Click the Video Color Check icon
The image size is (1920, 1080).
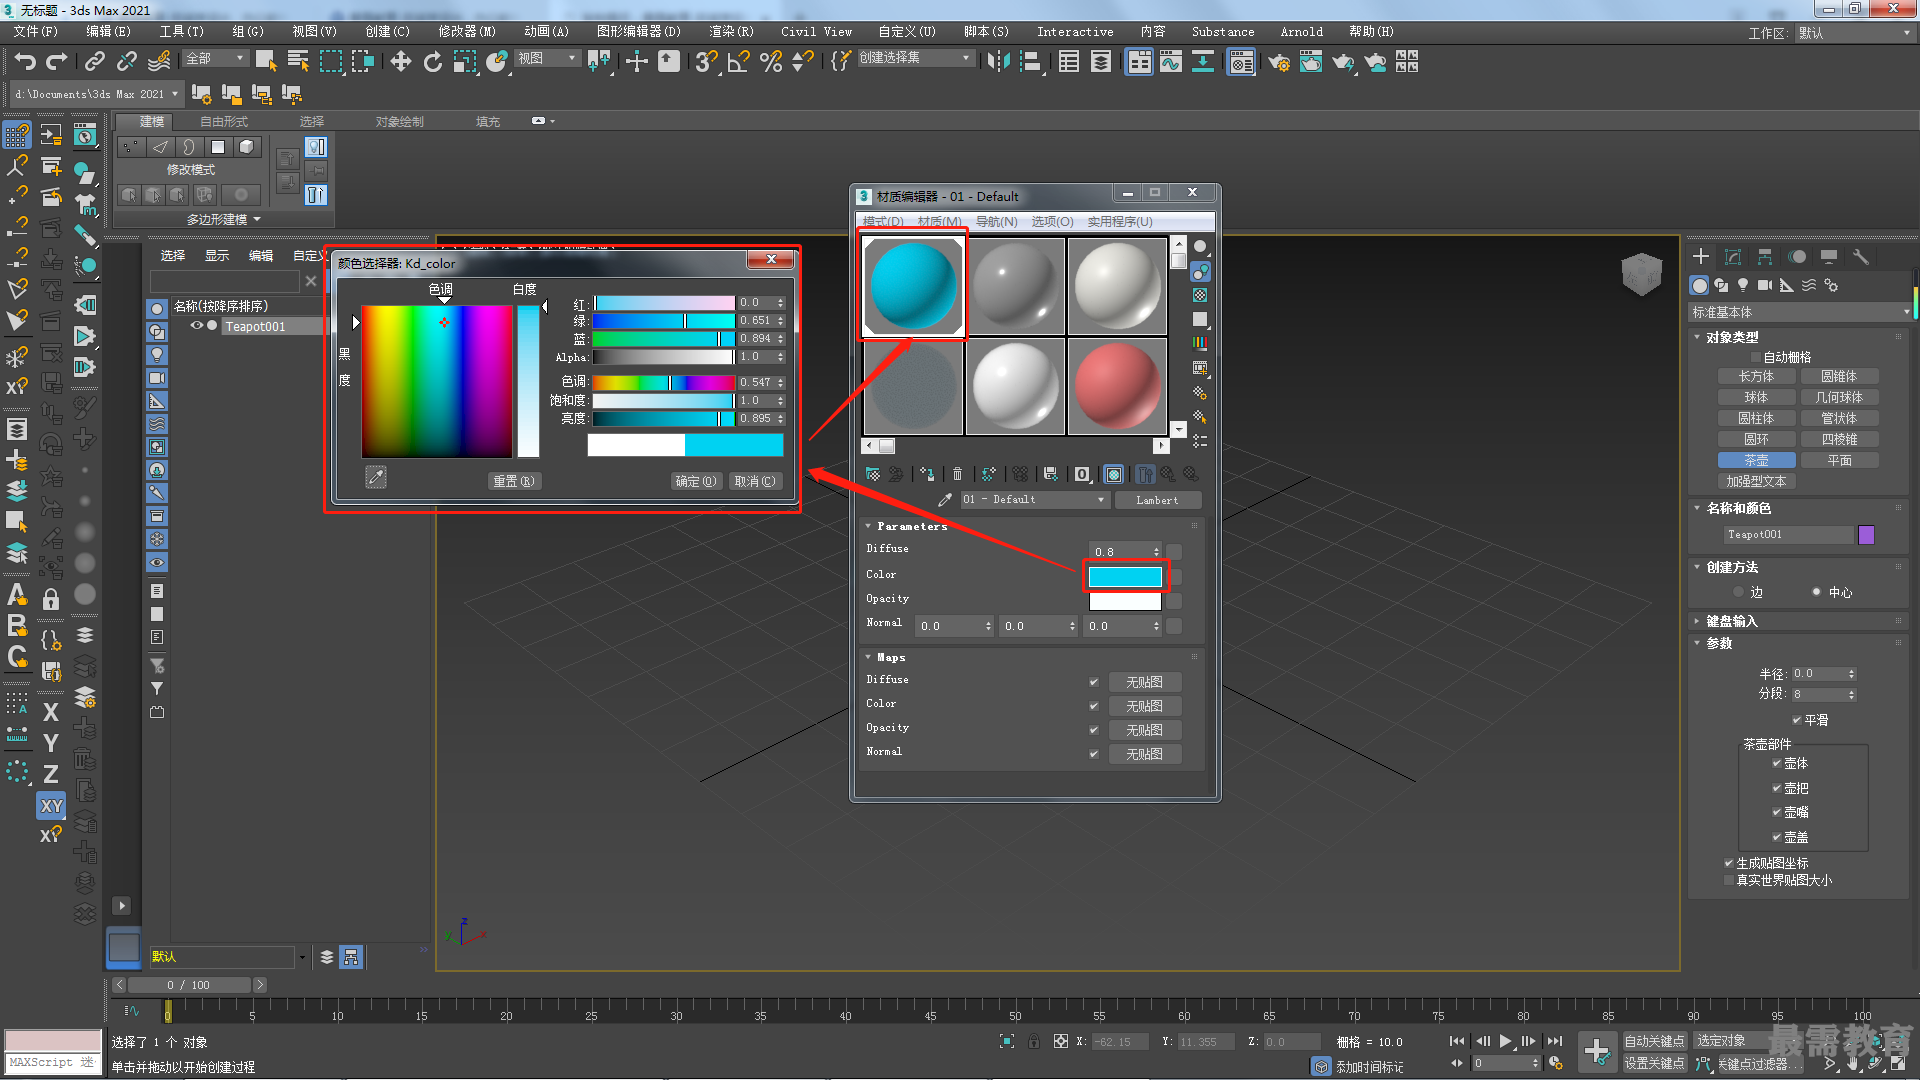point(1200,343)
